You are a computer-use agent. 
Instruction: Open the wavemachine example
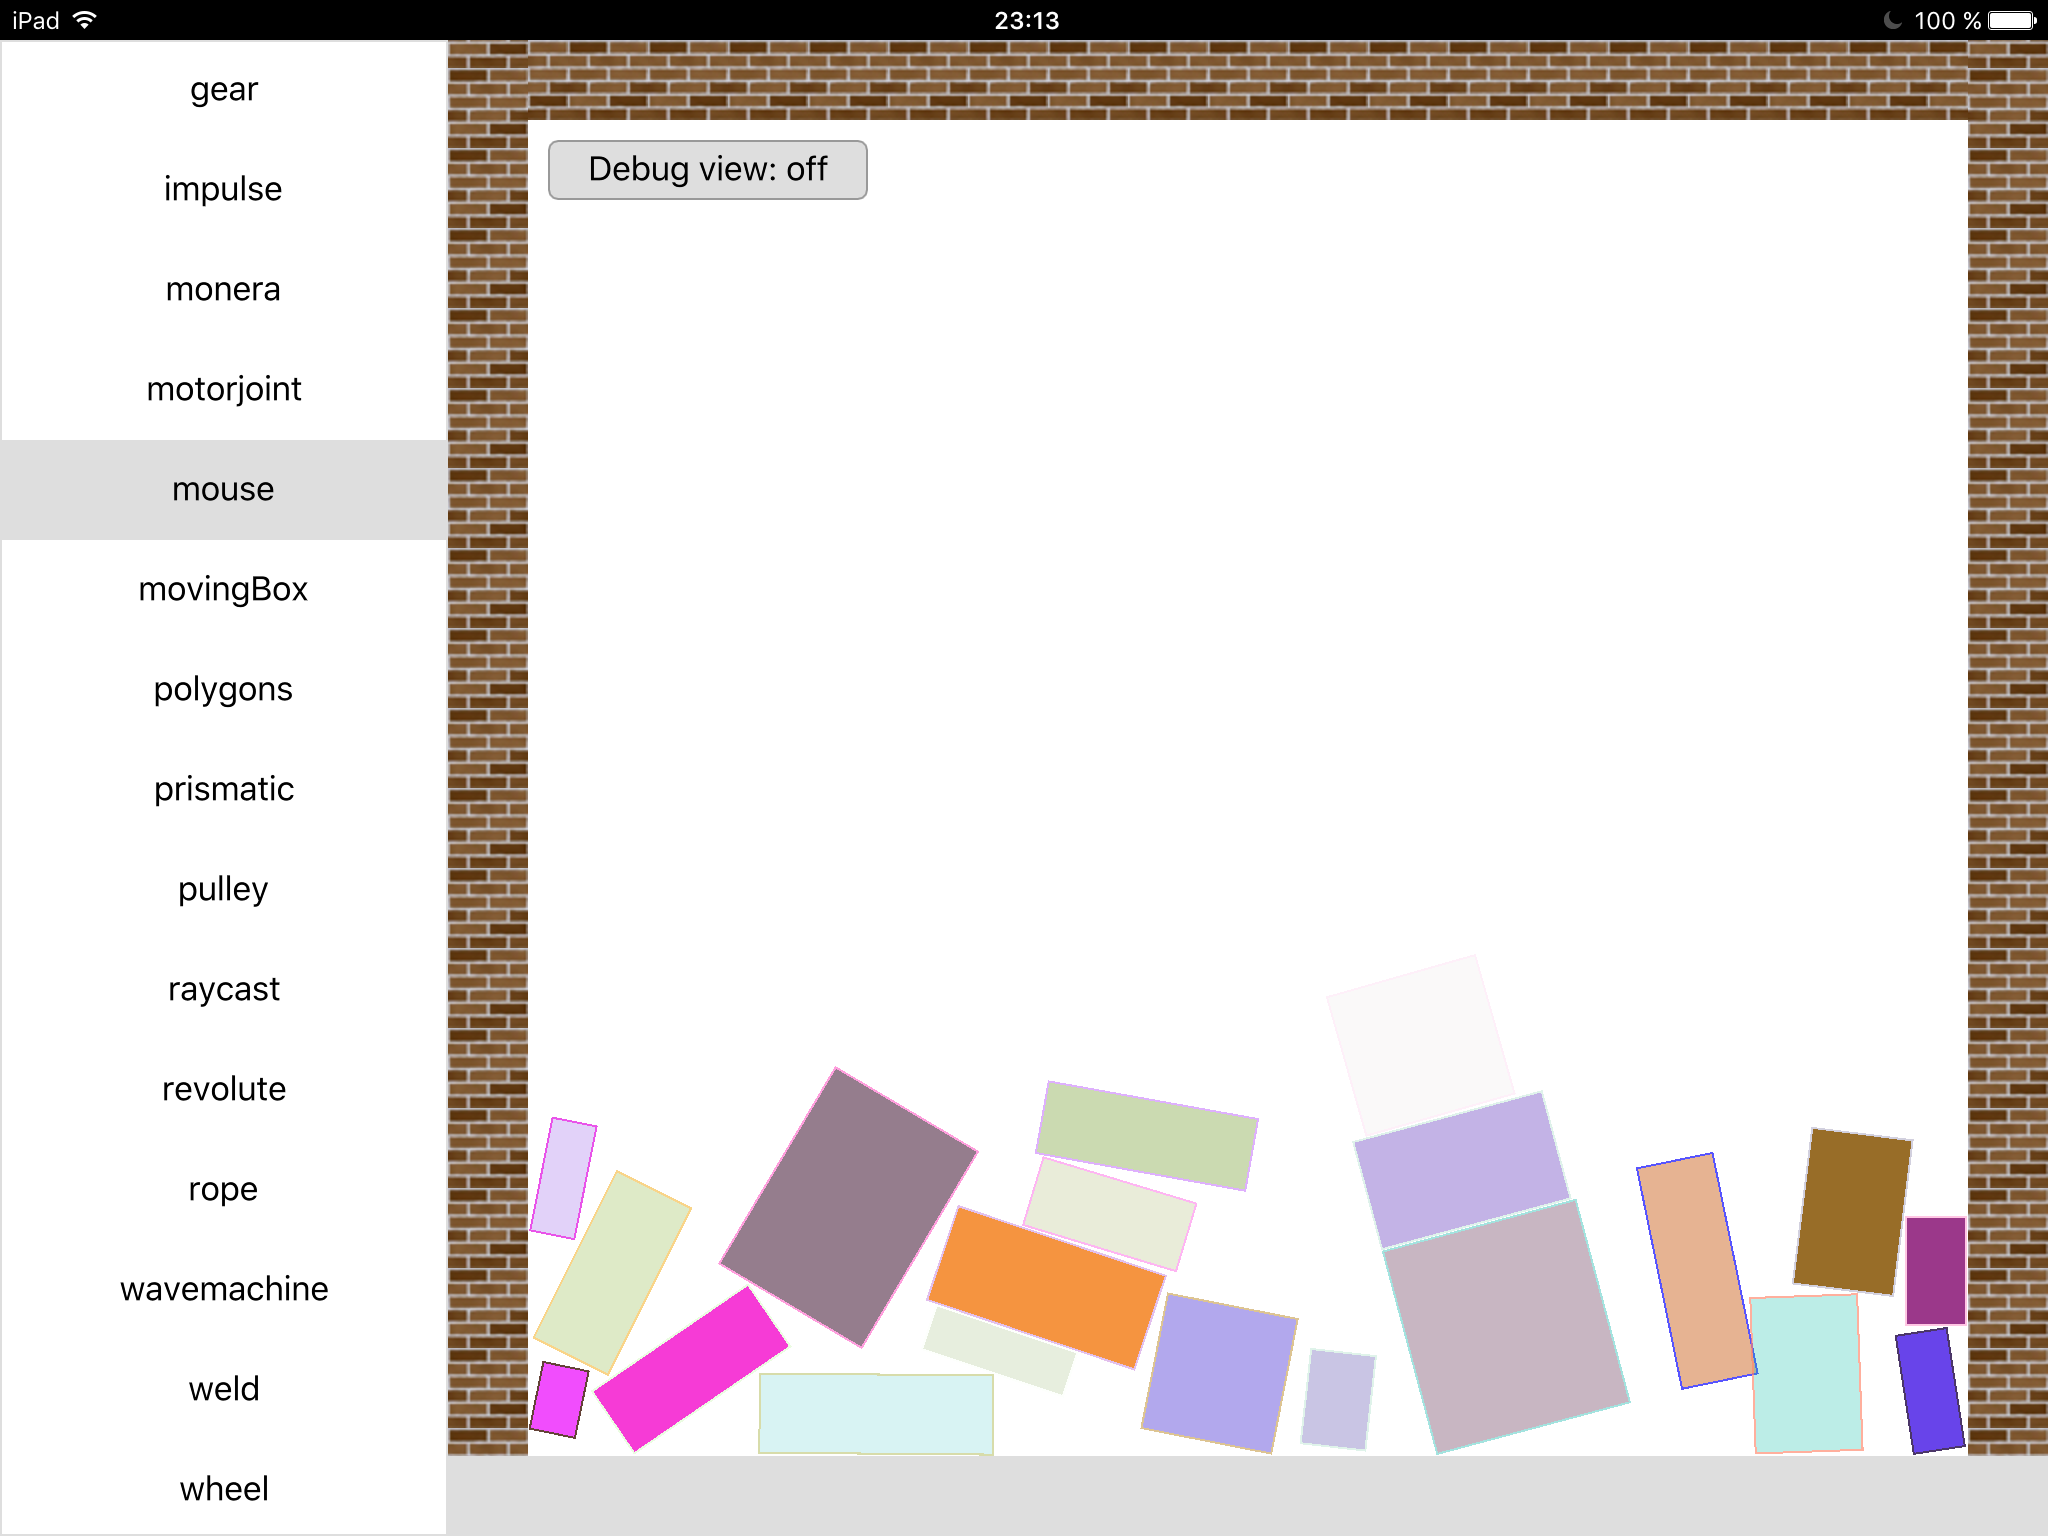(x=224, y=1289)
